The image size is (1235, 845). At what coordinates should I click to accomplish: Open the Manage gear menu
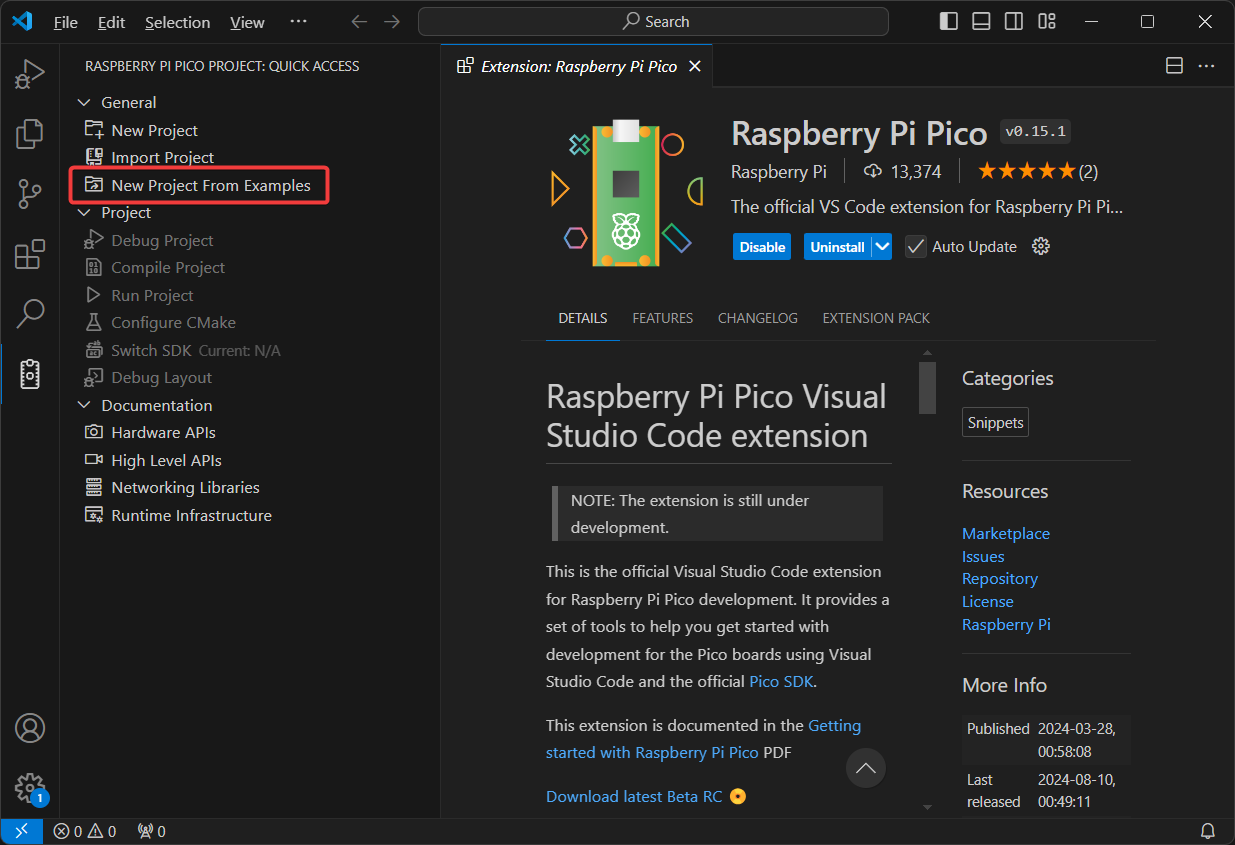(30, 787)
